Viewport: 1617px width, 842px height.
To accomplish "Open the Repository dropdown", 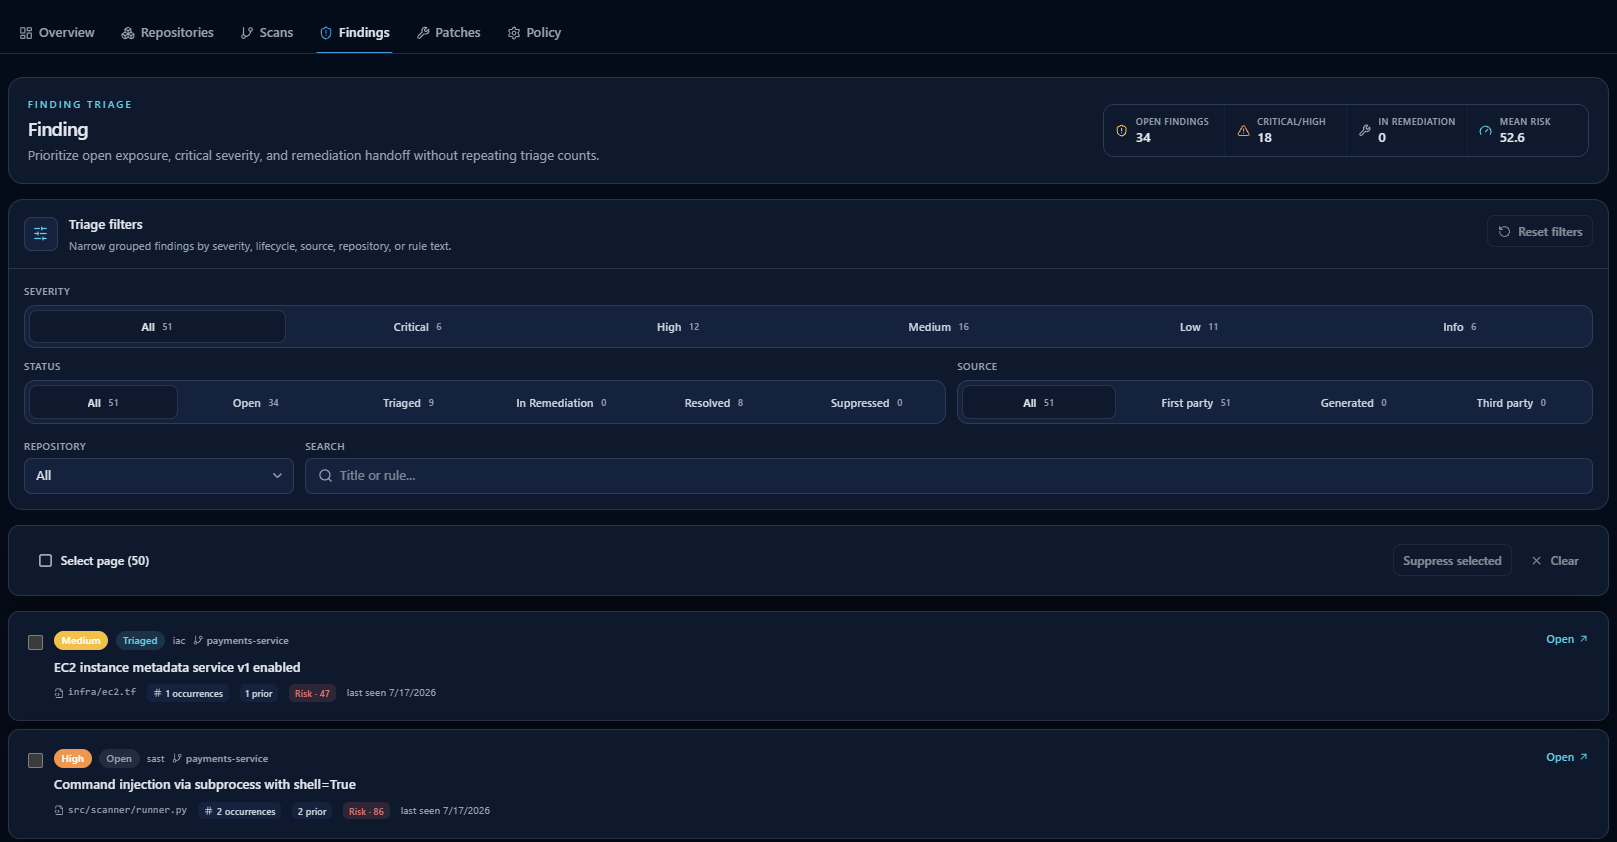I will tap(159, 476).
